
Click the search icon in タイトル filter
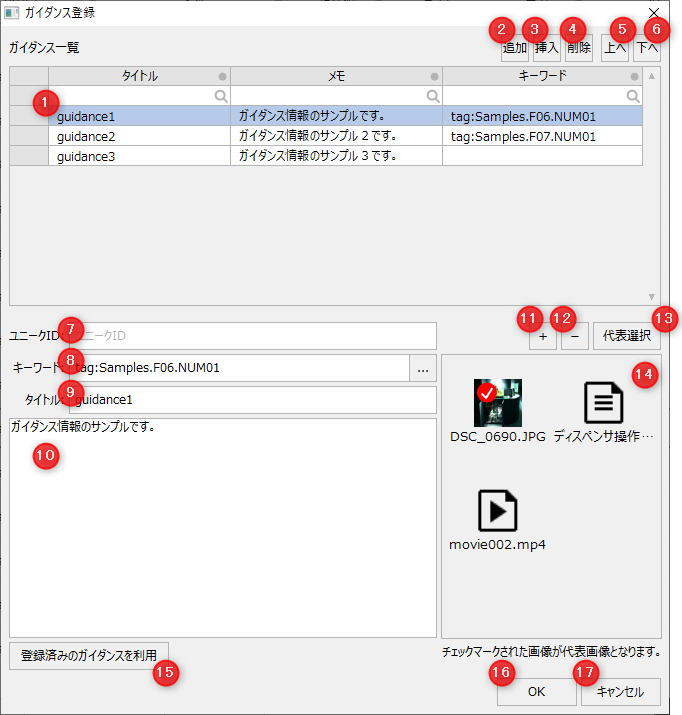(x=221, y=96)
